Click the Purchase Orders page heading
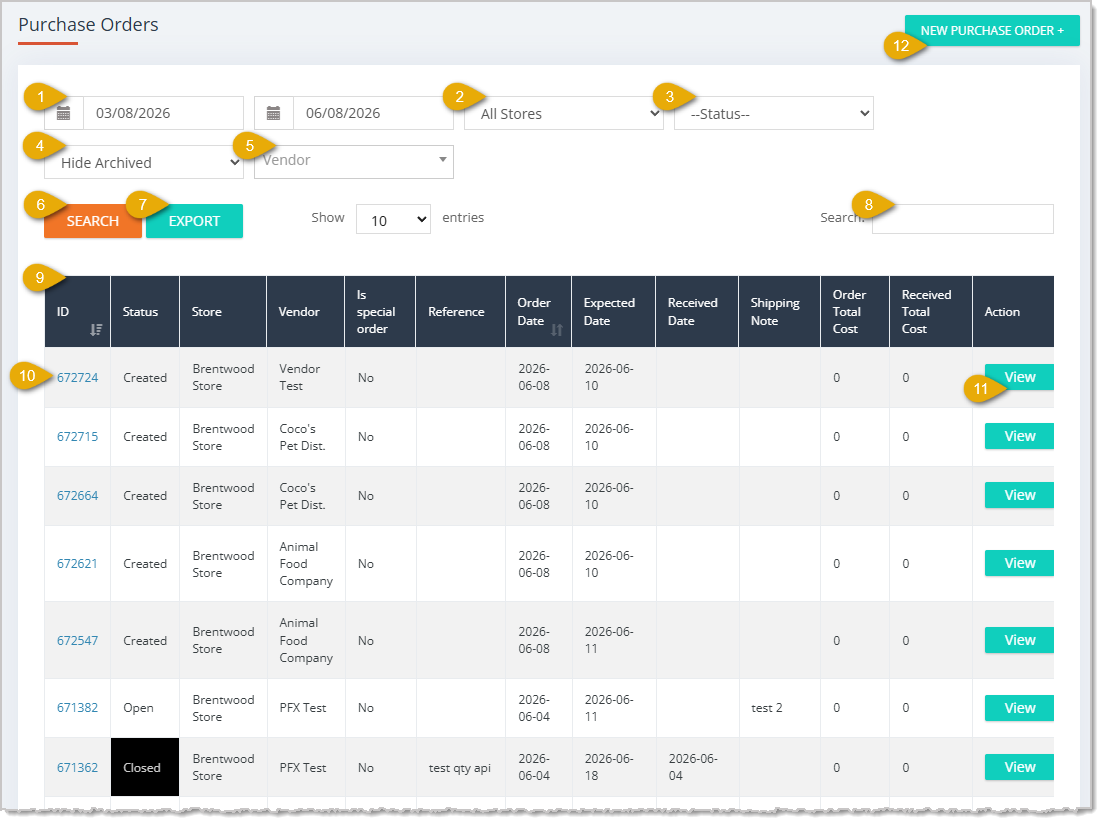The width and height of the screenshot is (1102, 824). (x=89, y=25)
